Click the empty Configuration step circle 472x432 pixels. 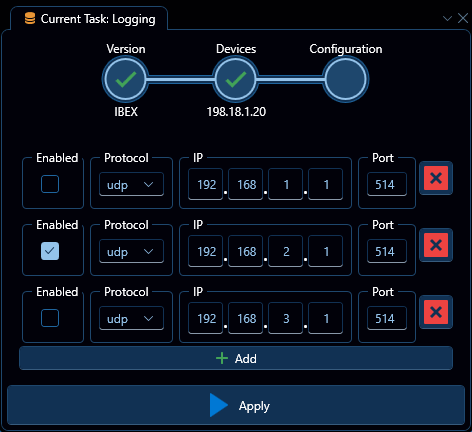346,79
